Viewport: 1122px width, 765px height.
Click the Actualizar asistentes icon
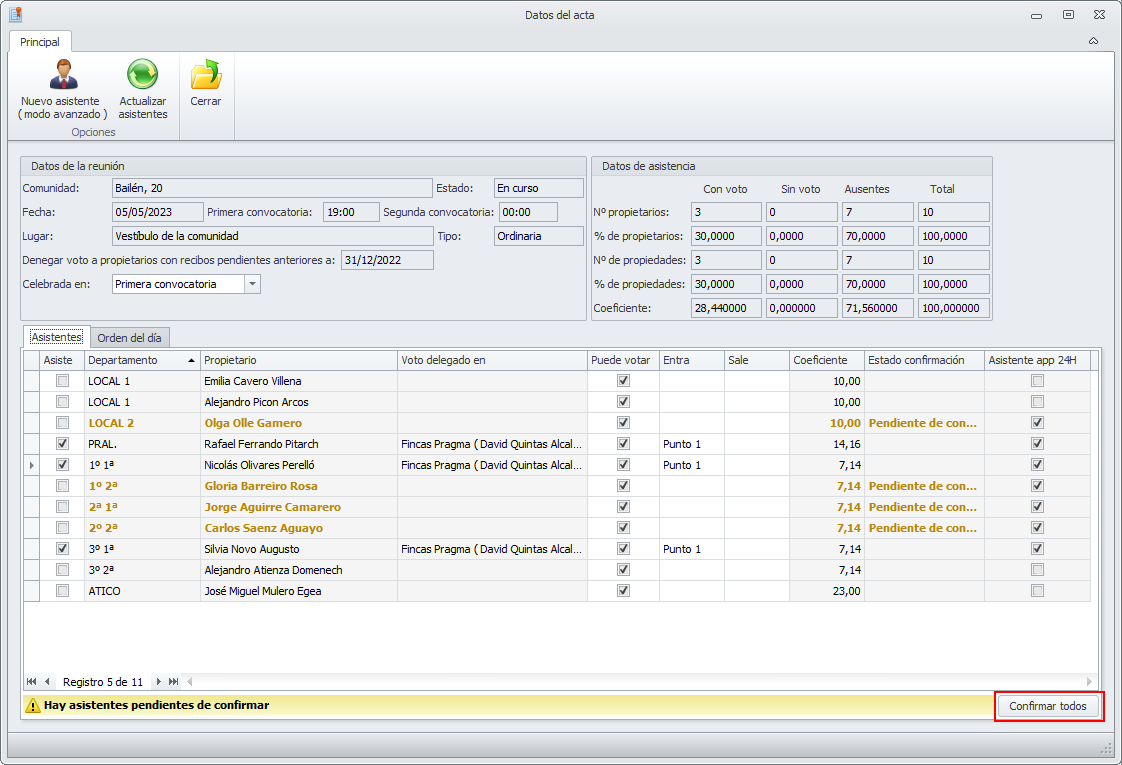143,75
